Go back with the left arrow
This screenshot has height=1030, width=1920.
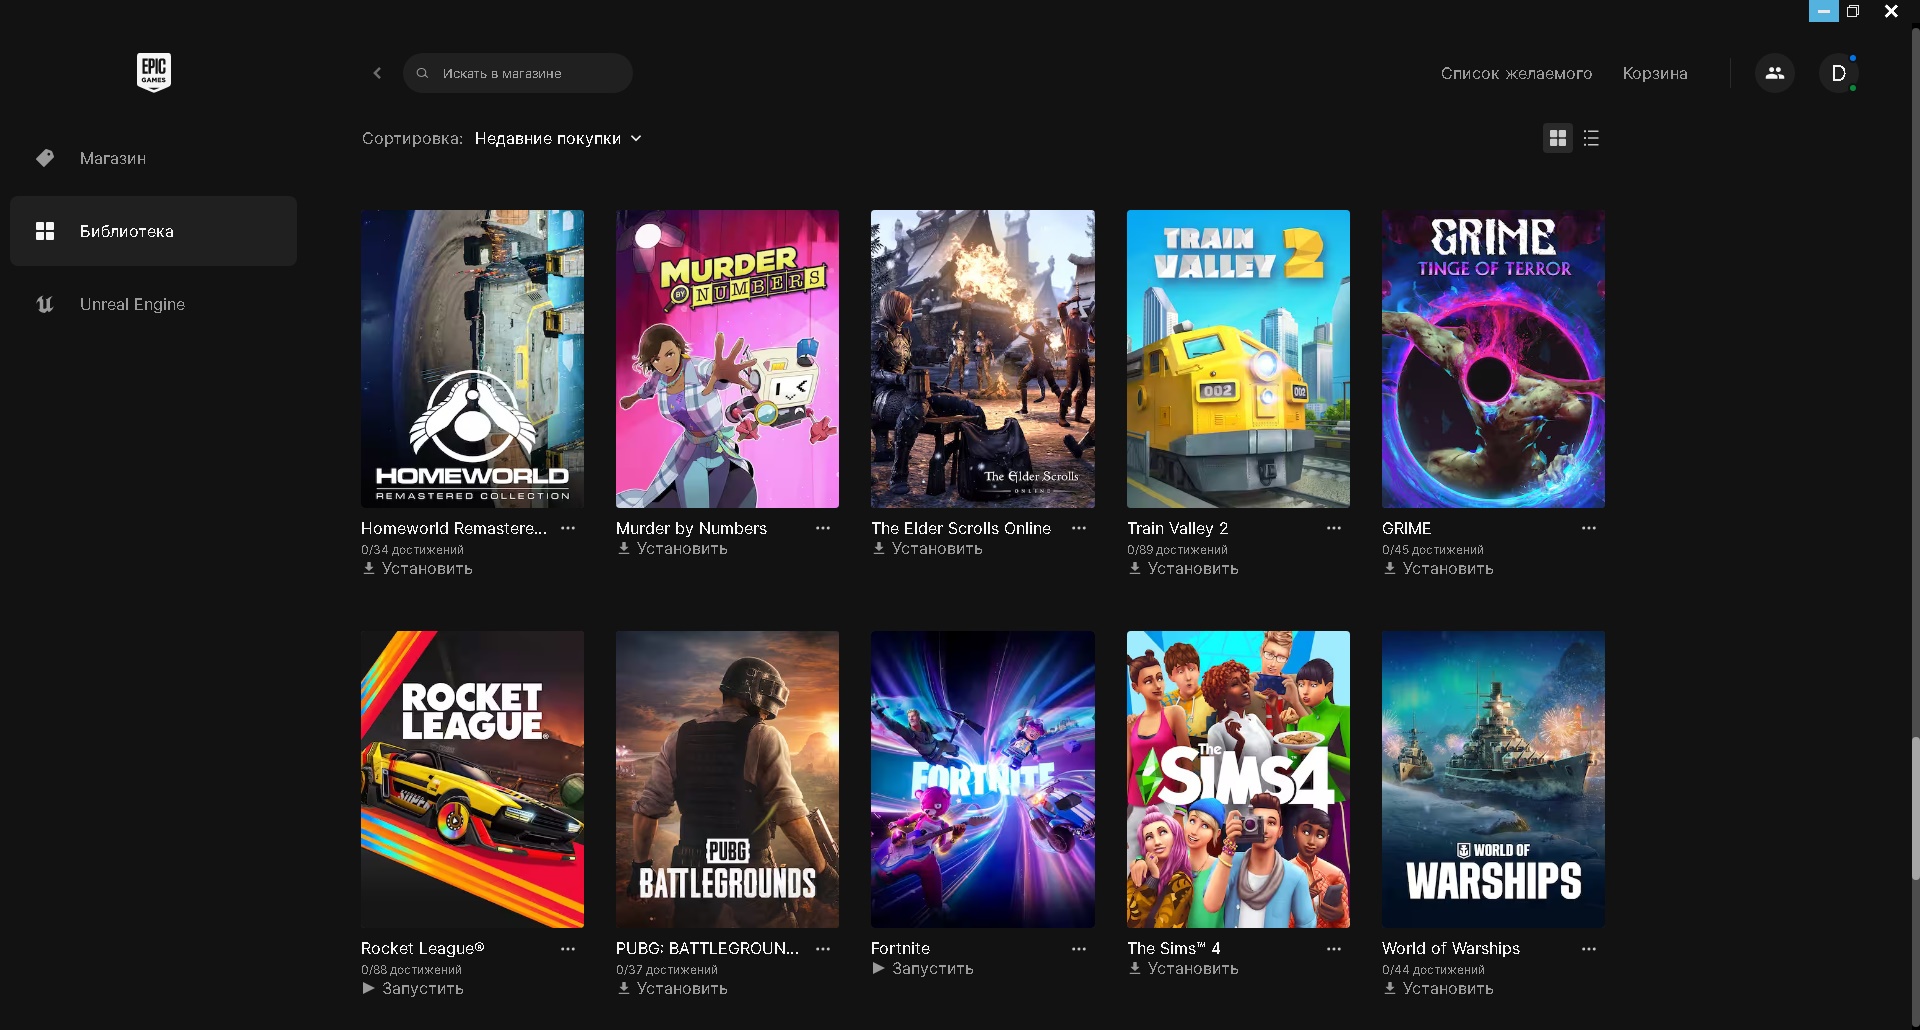click(x=377, y=73)
